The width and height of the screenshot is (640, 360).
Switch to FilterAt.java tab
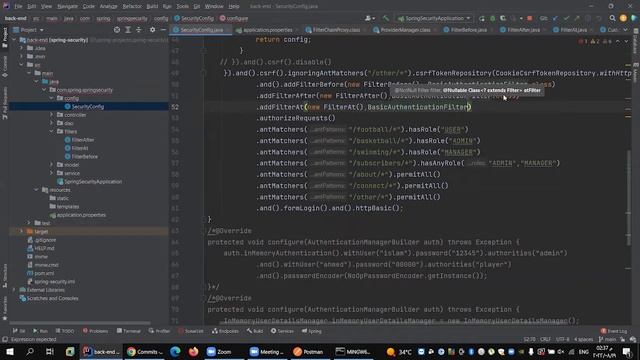coord(573,30)
